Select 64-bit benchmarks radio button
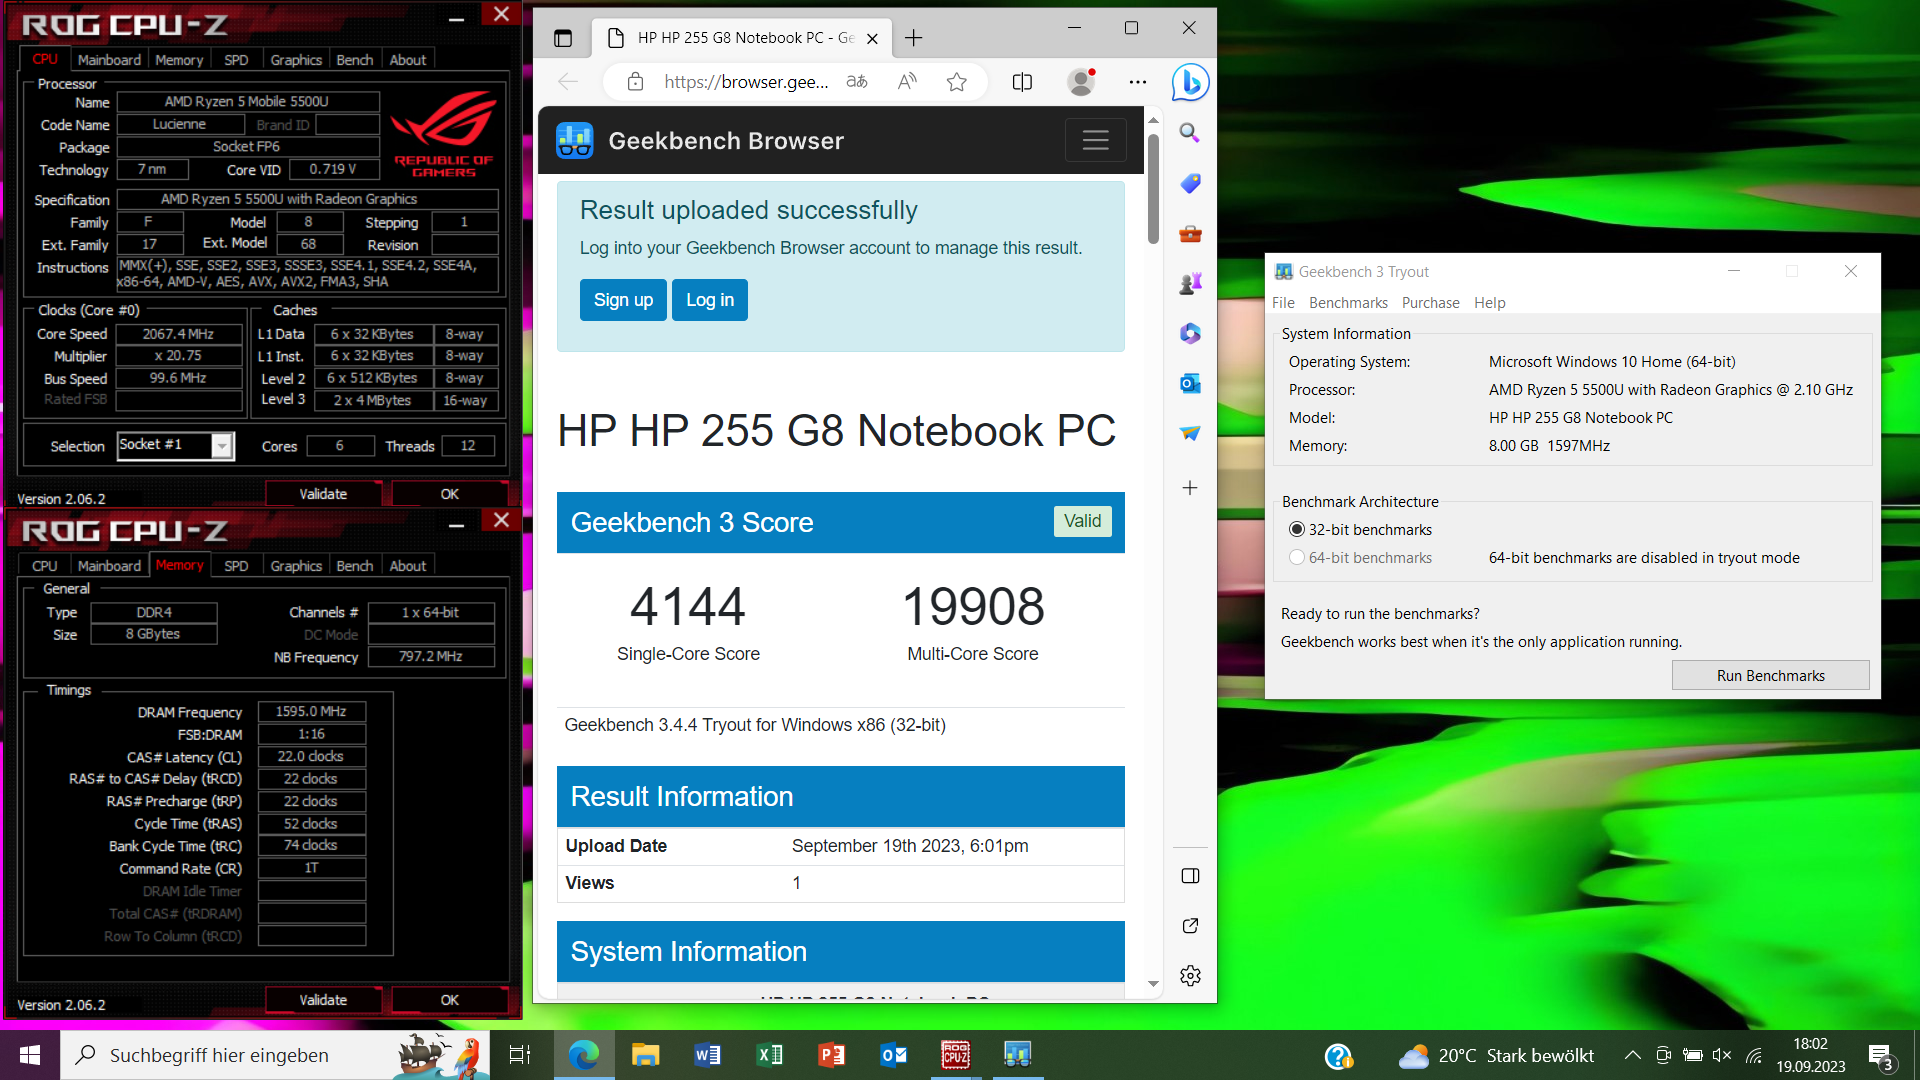Image resolution: width=1920 pixels, height=1080 pixels. click(x=1297, y=558)
